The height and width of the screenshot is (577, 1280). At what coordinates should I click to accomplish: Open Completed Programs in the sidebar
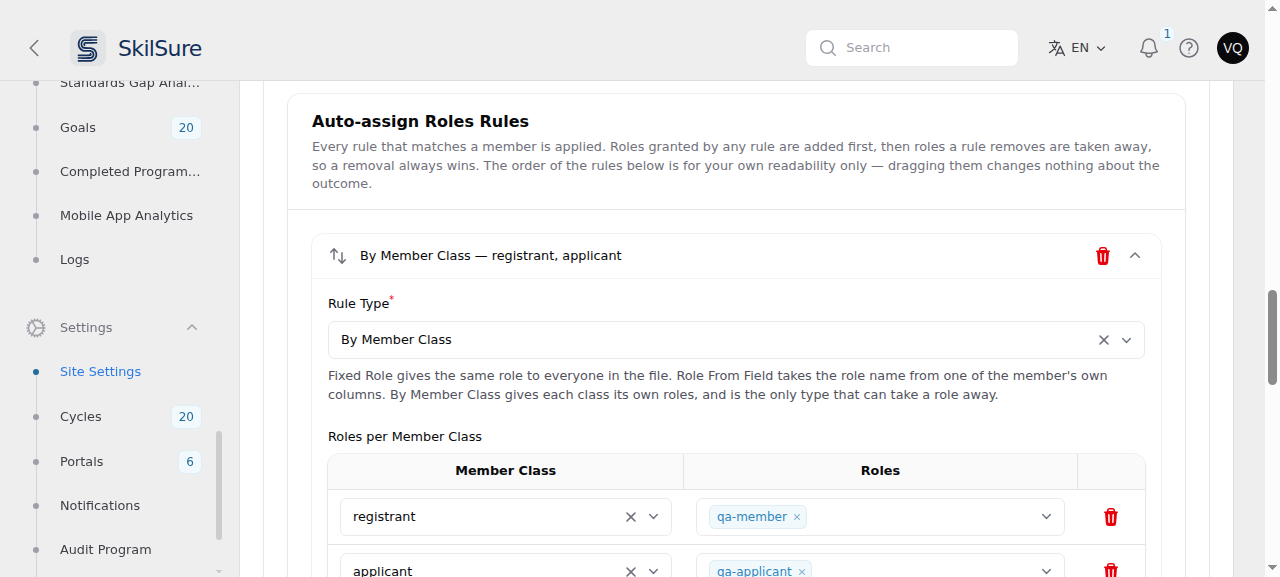coord(130,172)
